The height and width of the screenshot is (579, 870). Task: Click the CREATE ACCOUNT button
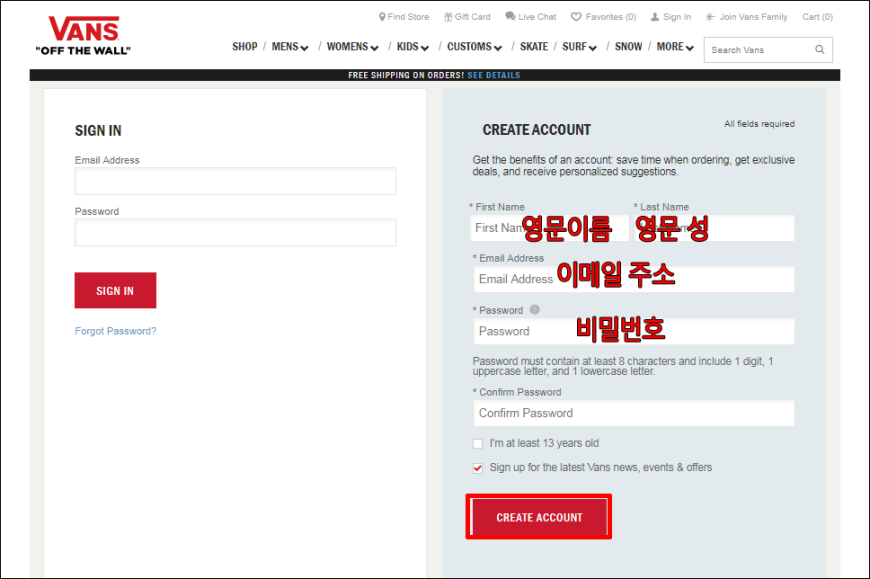coord(539,517)
